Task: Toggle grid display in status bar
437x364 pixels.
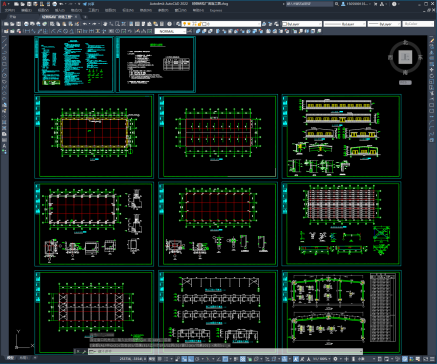Action: point(160,360)
